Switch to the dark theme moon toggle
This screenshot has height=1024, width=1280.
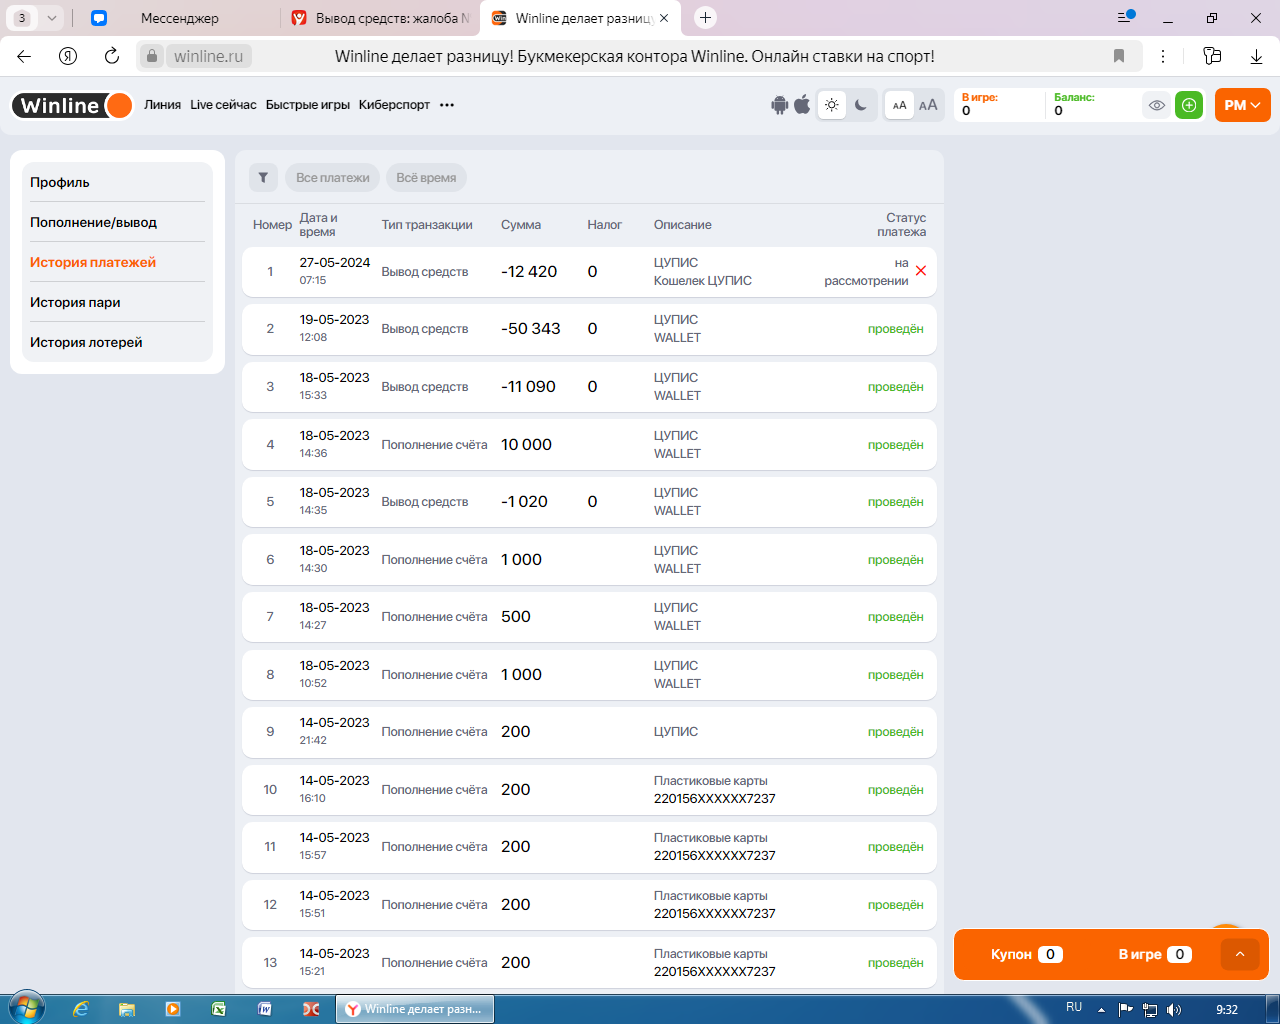coord(861,105)
